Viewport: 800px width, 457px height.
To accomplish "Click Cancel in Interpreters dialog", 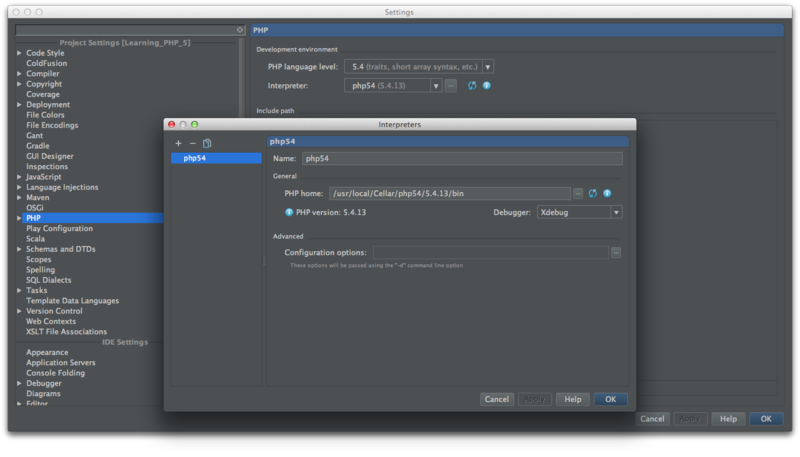I will tap(496, 399).
